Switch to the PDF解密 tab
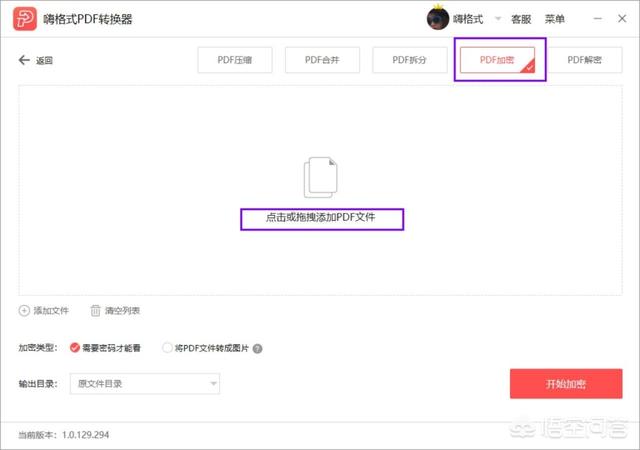640x450 pixels. coord(585,60)
